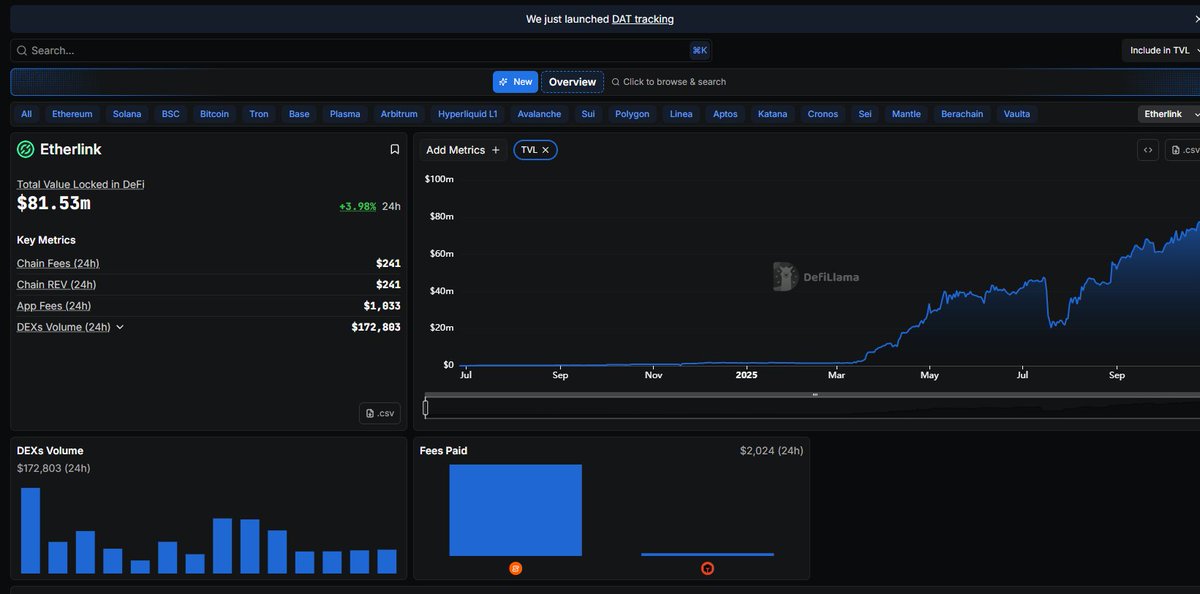Click the large Fees Paid bar
The image size is (1200, 594).
tap(515, 510)
